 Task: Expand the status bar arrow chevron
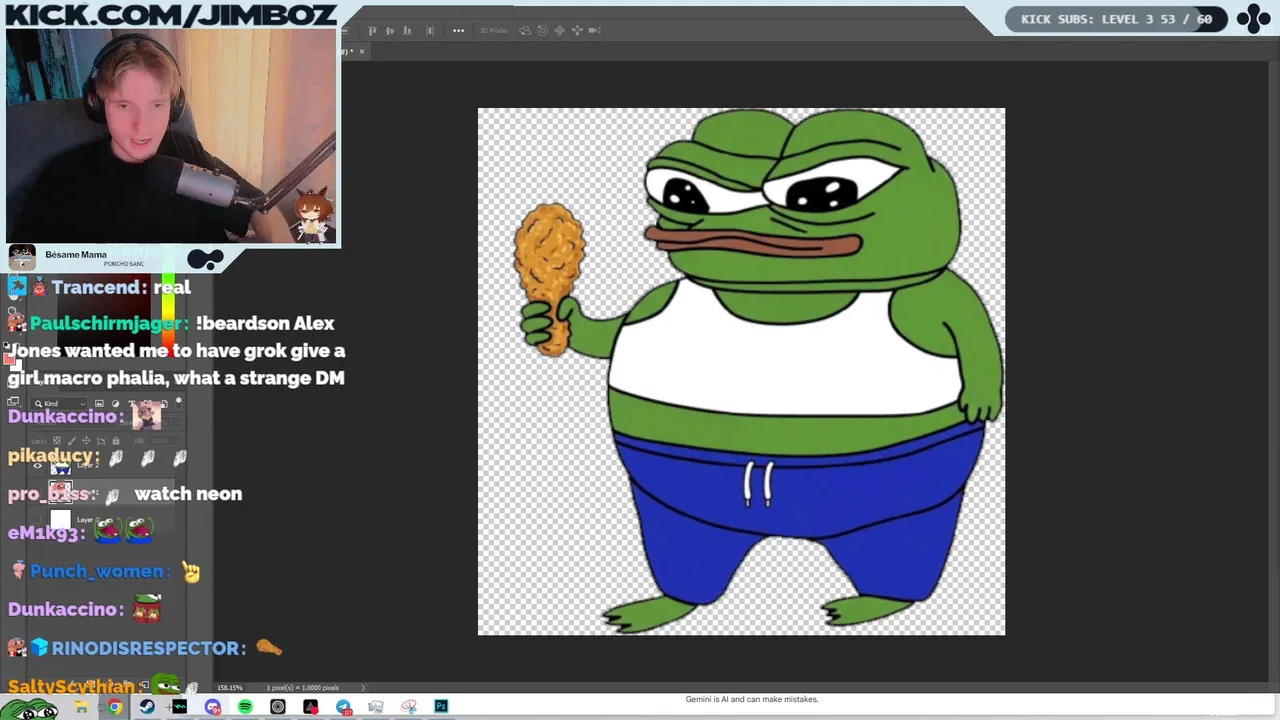[363, 688]
